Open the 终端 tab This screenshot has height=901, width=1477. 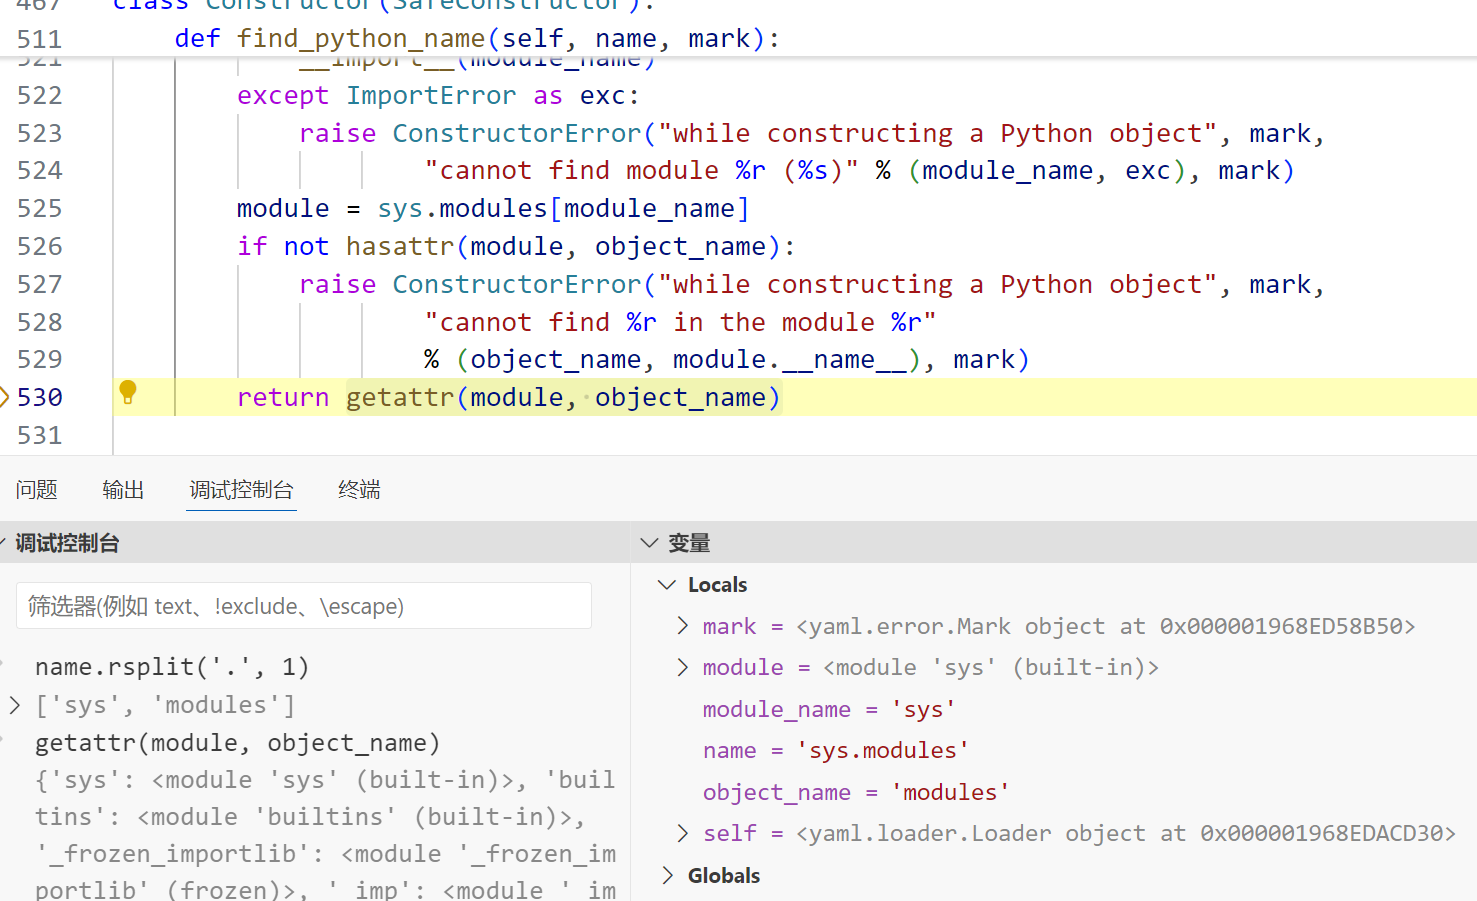[x=359, y=490]
